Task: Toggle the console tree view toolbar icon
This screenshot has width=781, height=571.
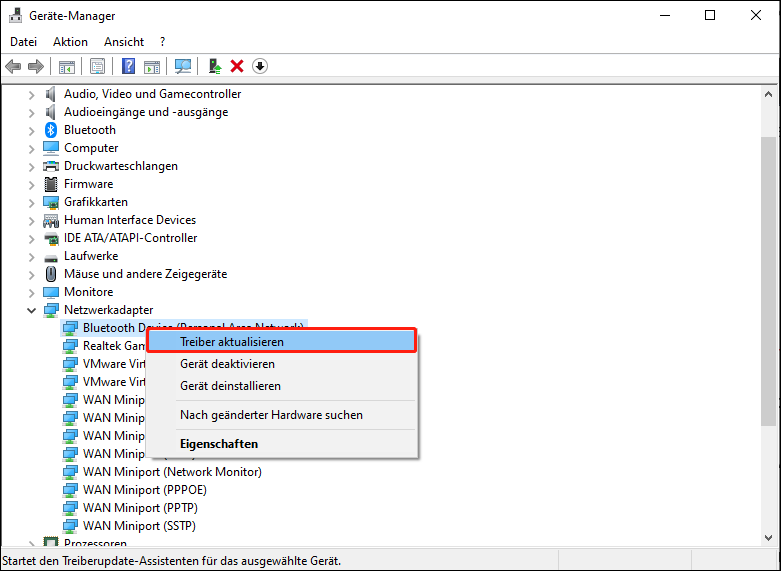Action: click(x=67, y=66)
